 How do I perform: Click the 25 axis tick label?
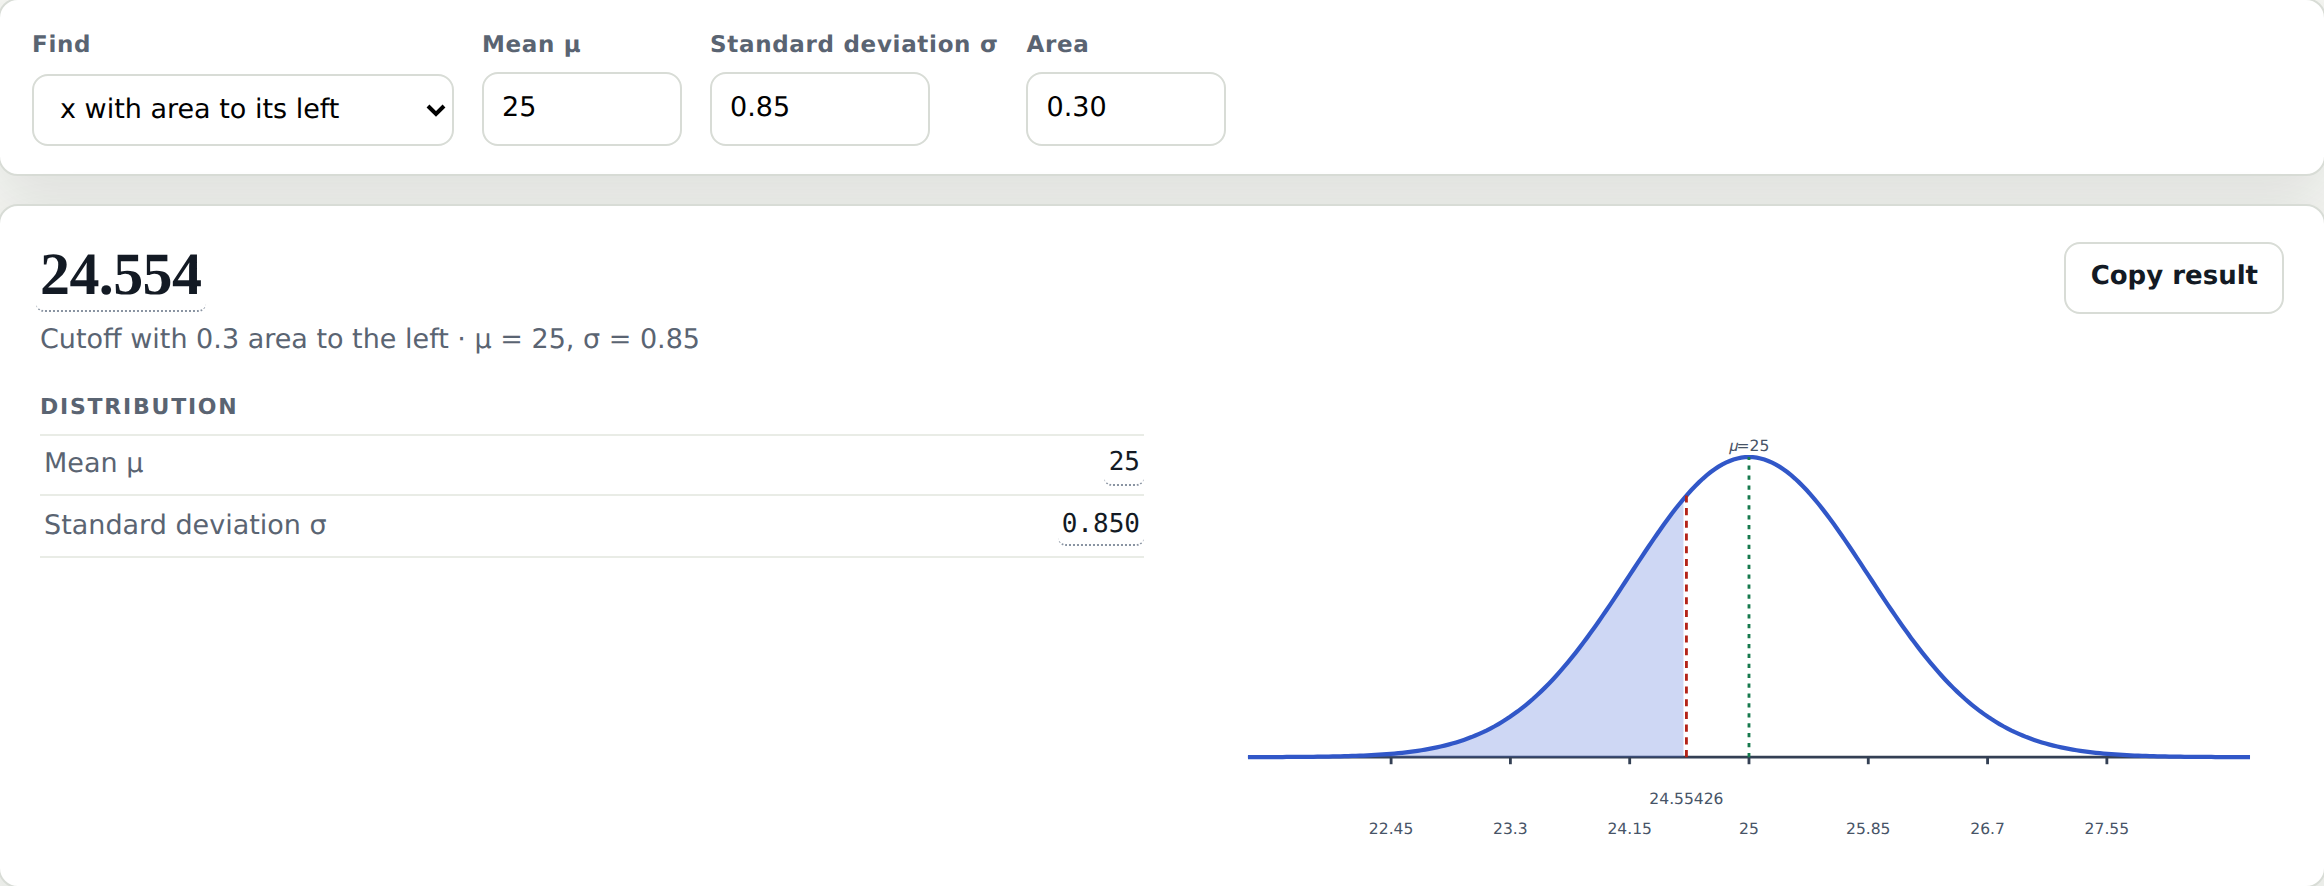pos(1749,828)
